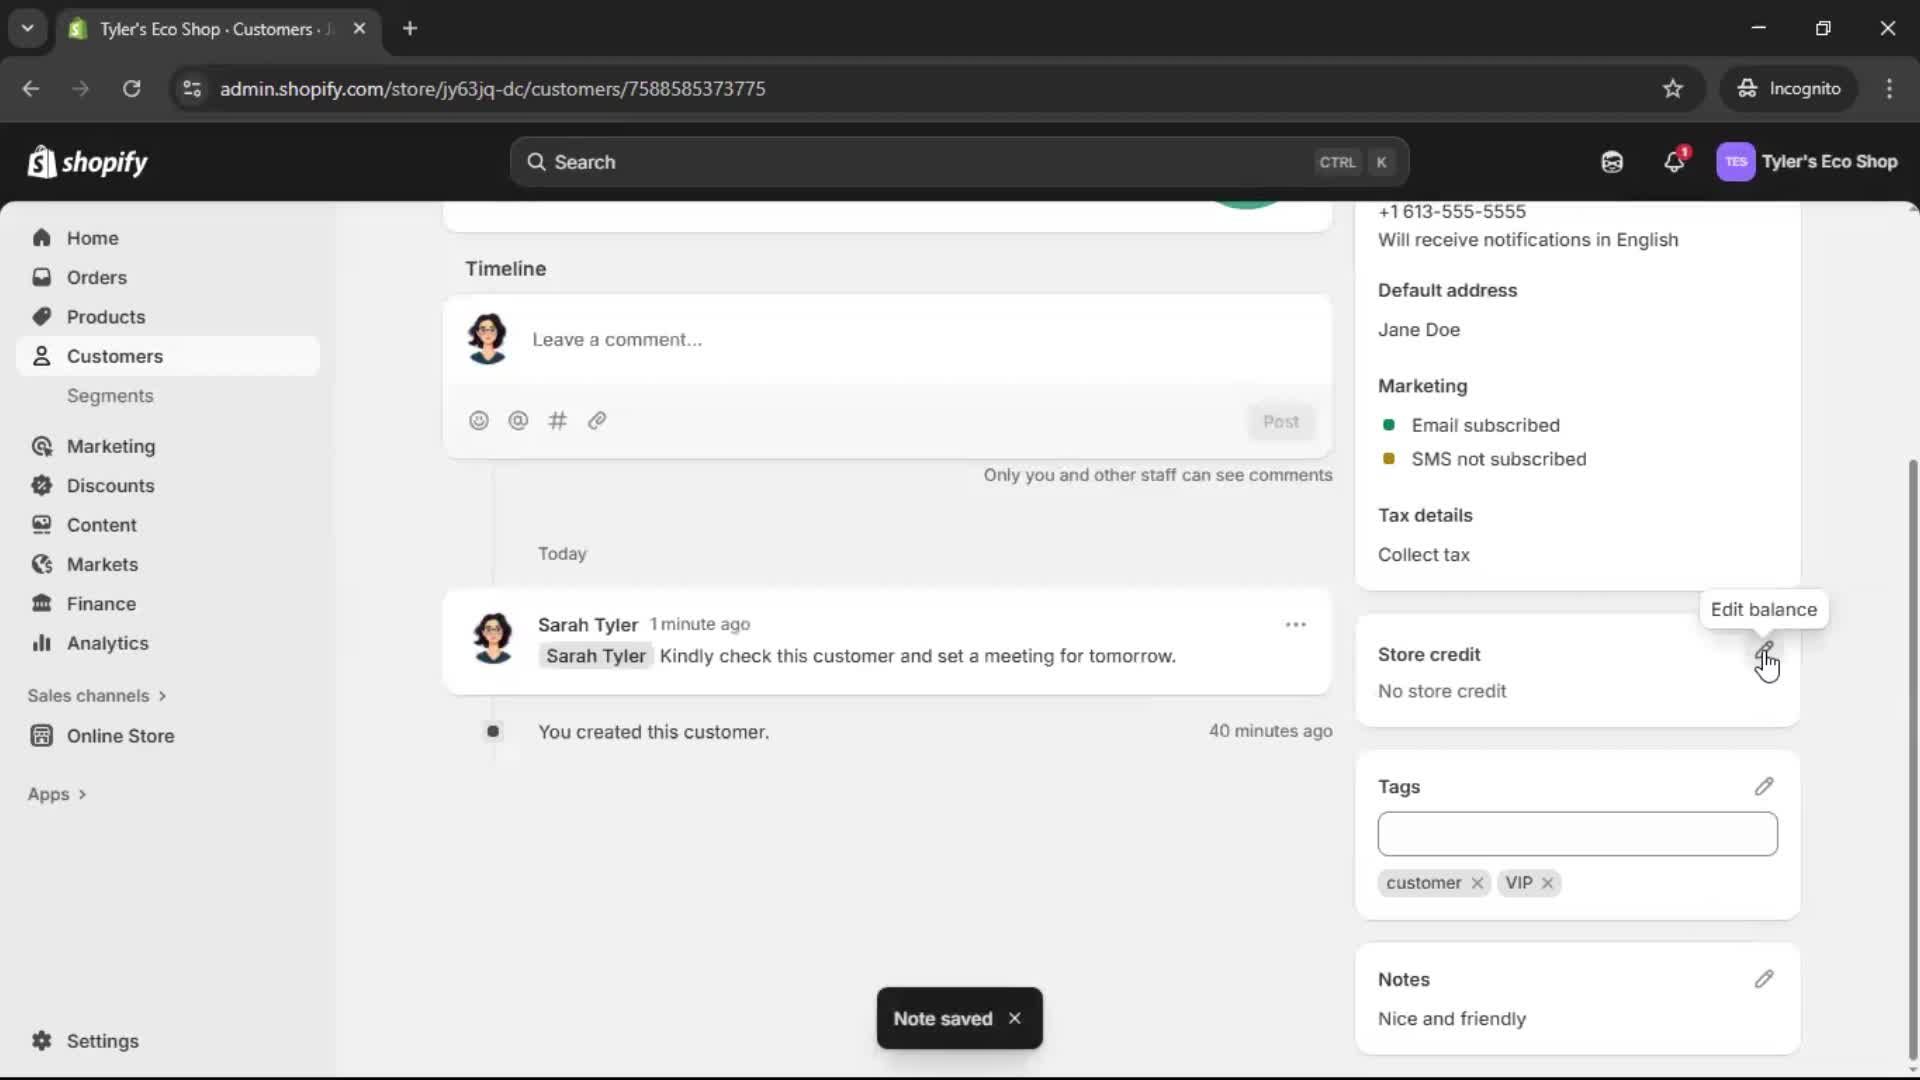Open the emoji picker in the comment box
1920x1080 pixels.
(479, 420)
